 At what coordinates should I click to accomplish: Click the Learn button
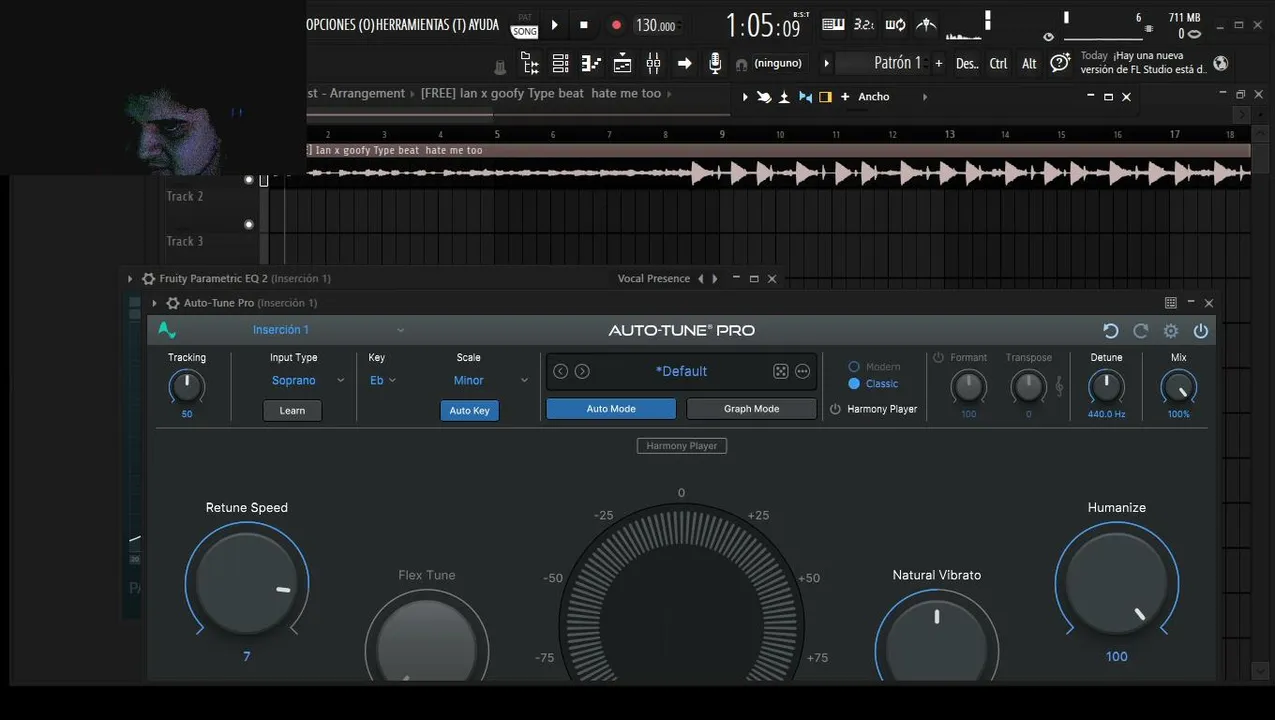292,411
